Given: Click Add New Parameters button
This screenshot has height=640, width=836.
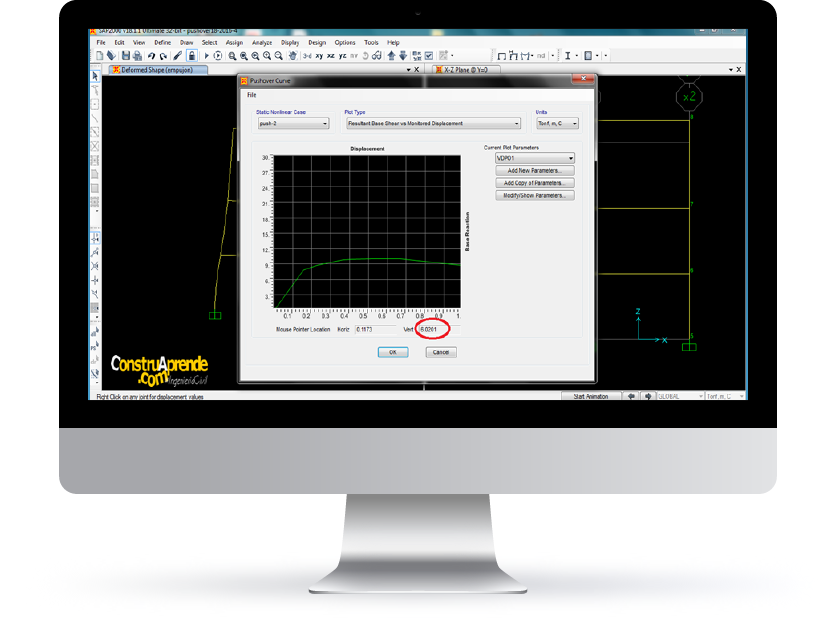Looking at the screenshot, I should point(535,171).
